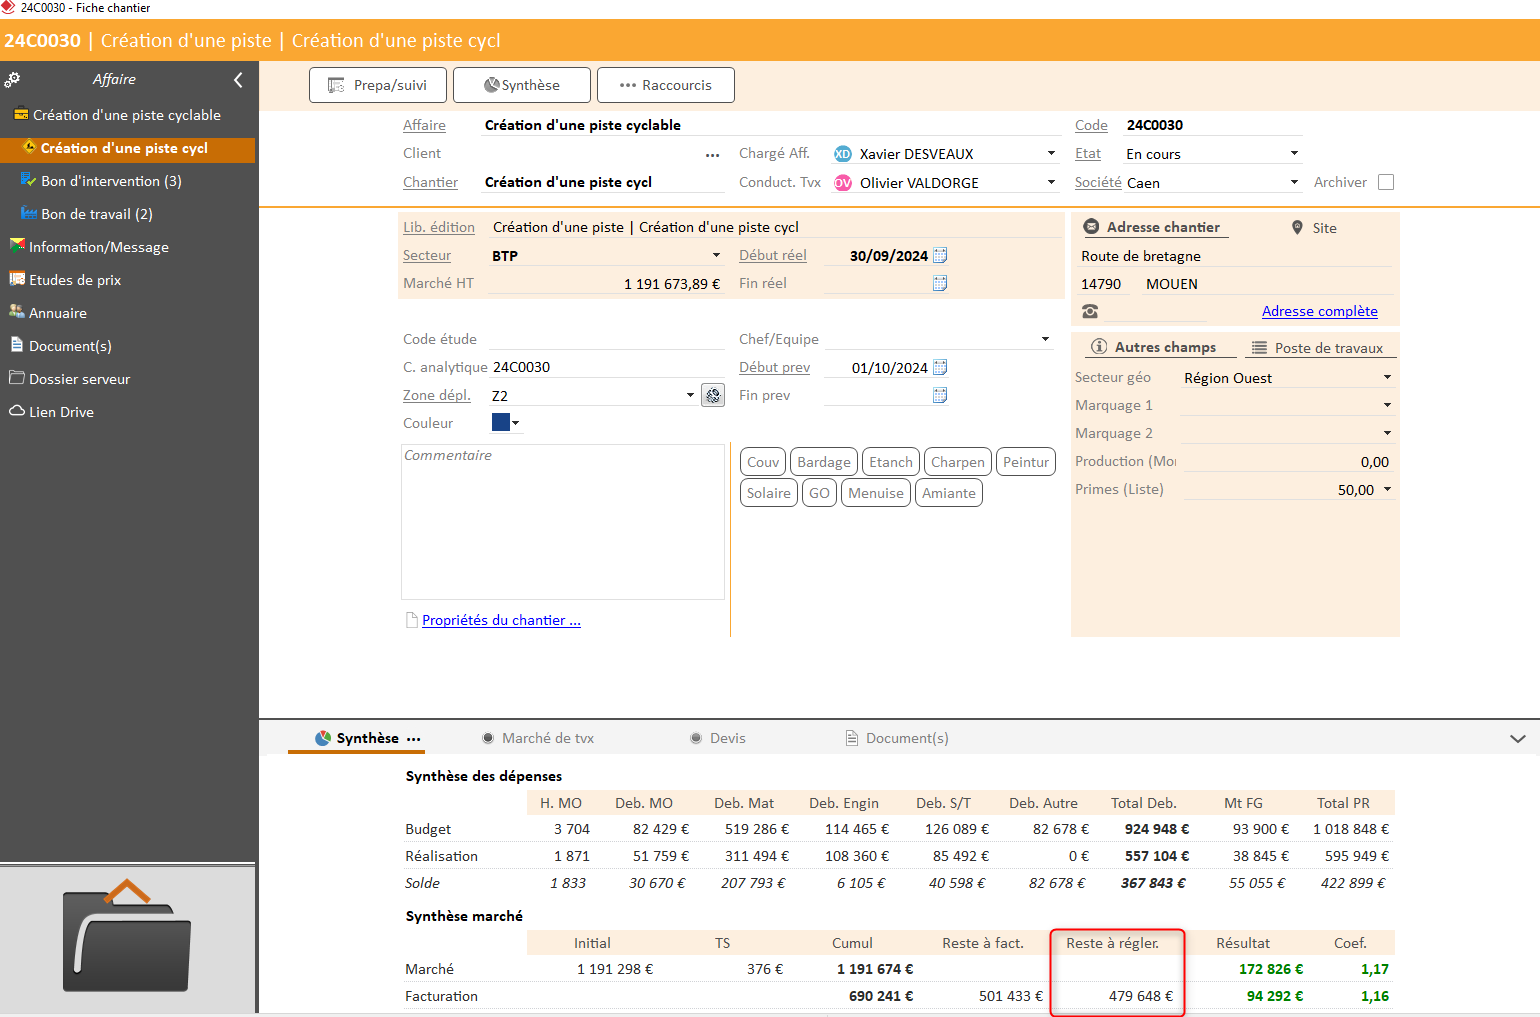This screenshot has width=1540, height=1017.
Task: Click the three dots next to Client field
Action: point(712,154)
